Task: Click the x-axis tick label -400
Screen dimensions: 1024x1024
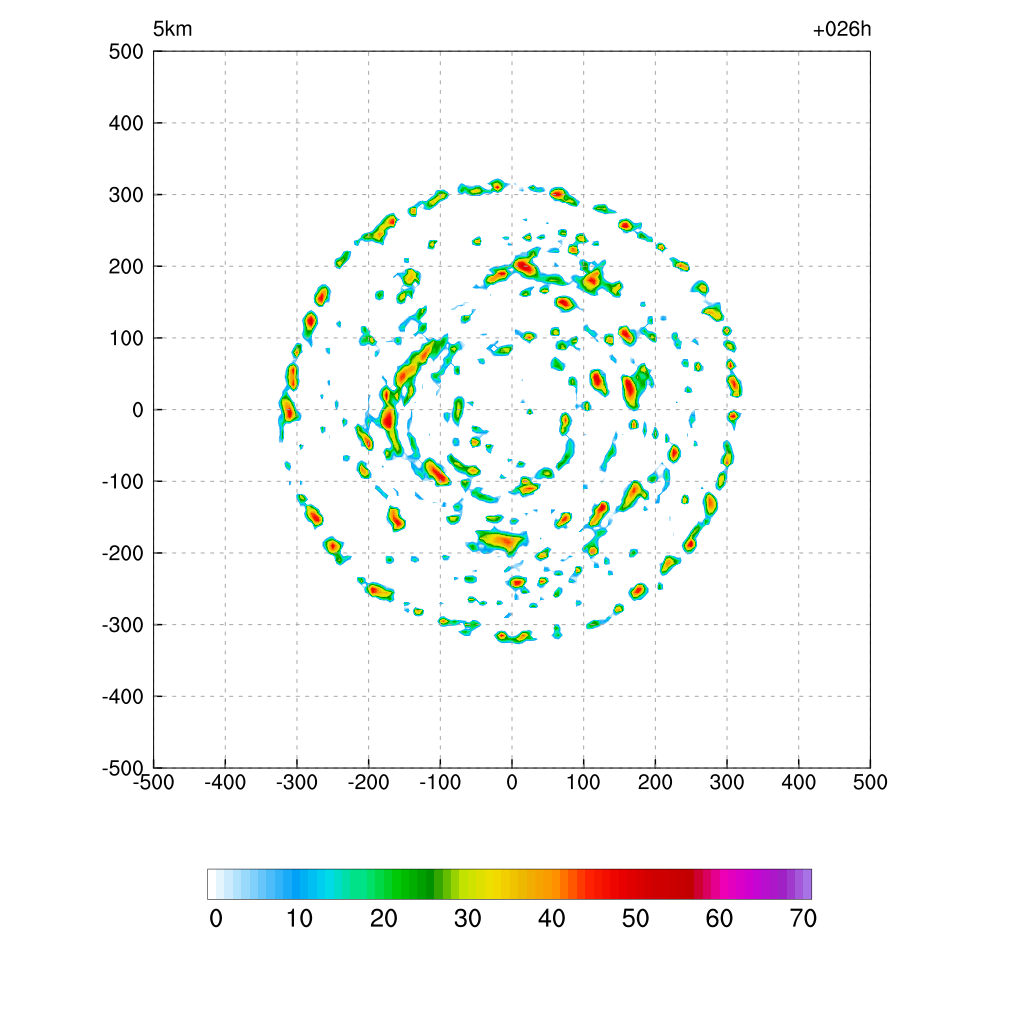Action: [225, 782]
